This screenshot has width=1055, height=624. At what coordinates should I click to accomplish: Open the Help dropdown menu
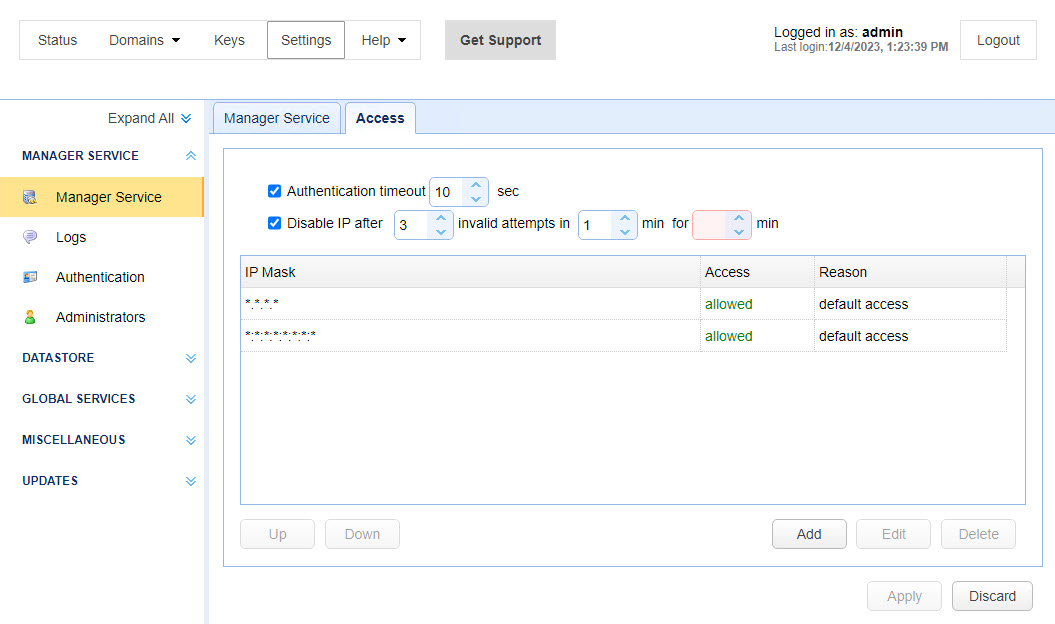click(384, 40)
